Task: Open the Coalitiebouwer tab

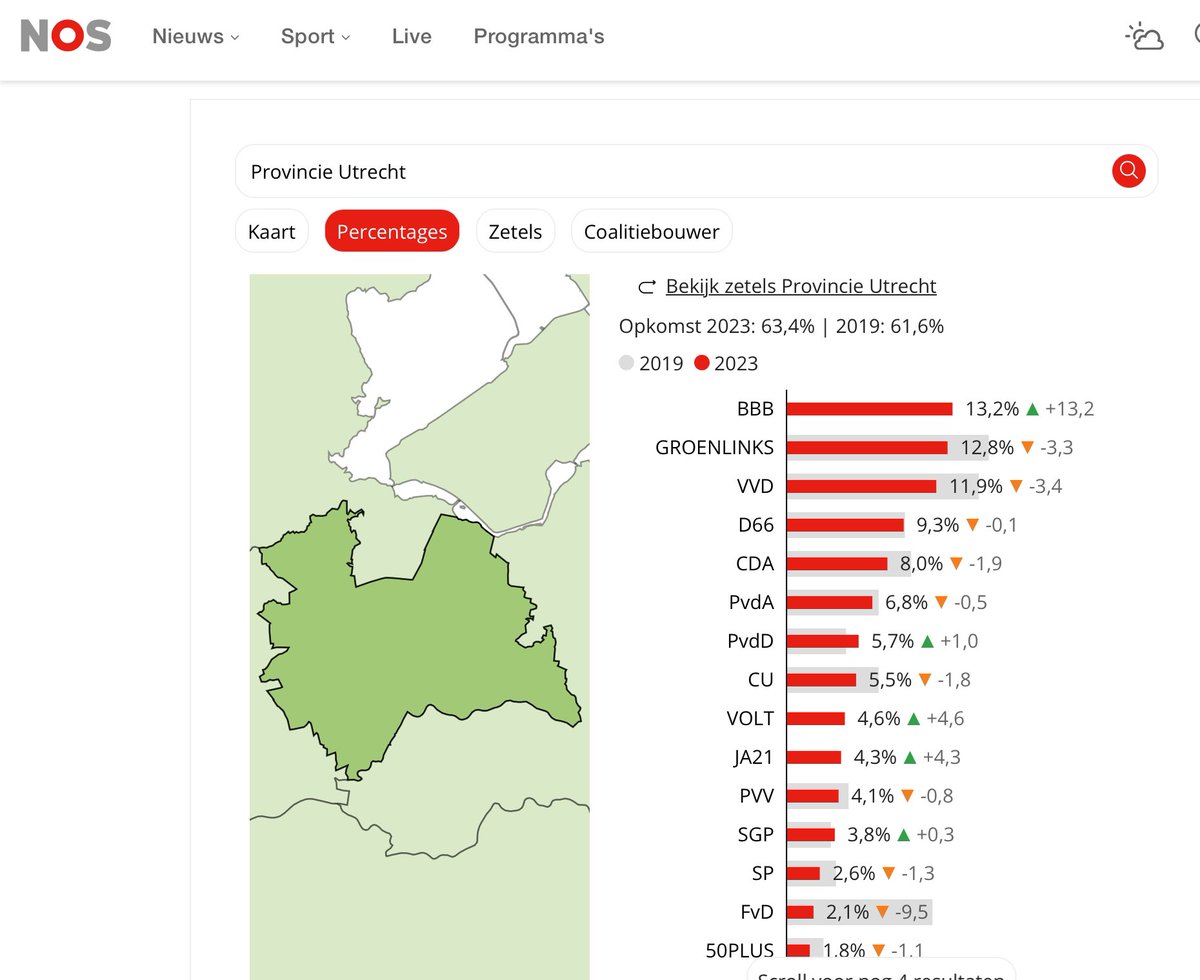Action: (652, 232)
